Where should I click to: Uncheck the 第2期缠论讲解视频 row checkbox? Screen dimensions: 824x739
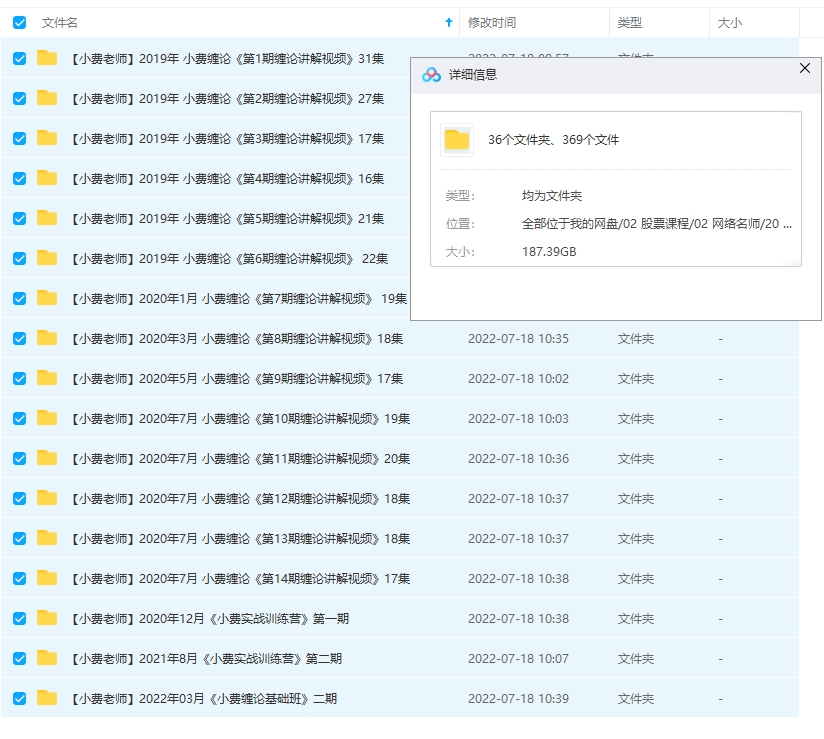point(19,98)
